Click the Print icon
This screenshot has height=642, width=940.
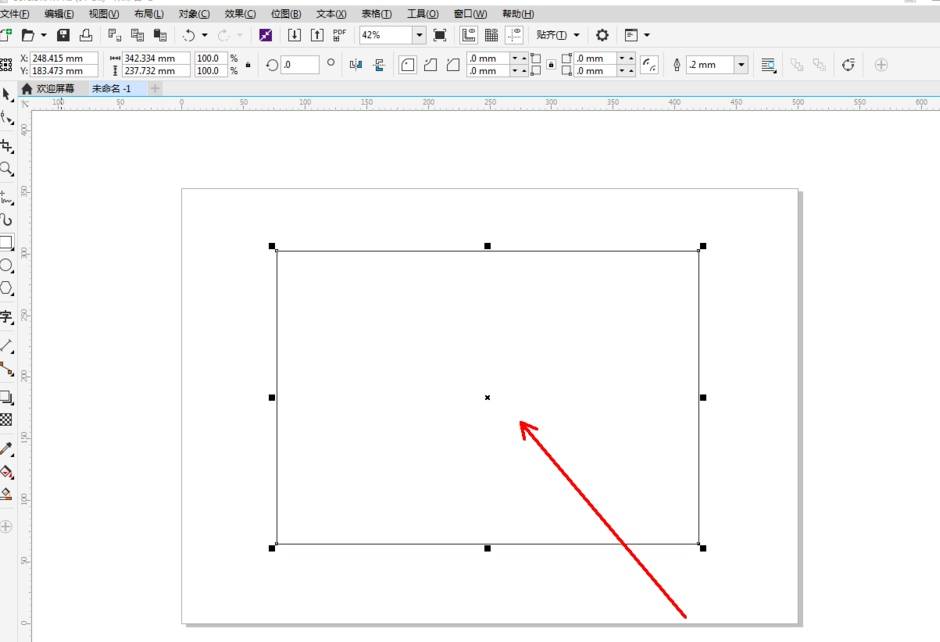(86, 35)
